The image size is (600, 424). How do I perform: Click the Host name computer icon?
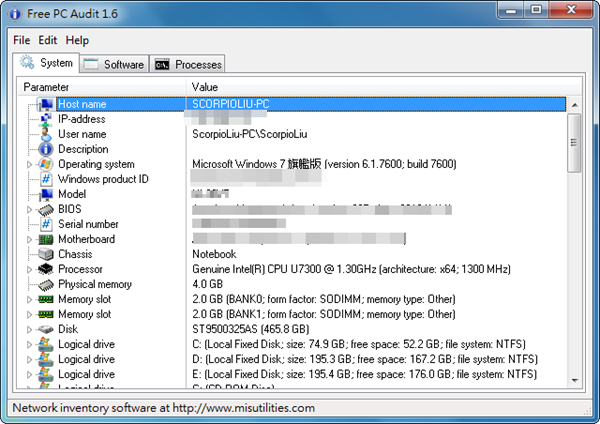(x=46, y=104)
